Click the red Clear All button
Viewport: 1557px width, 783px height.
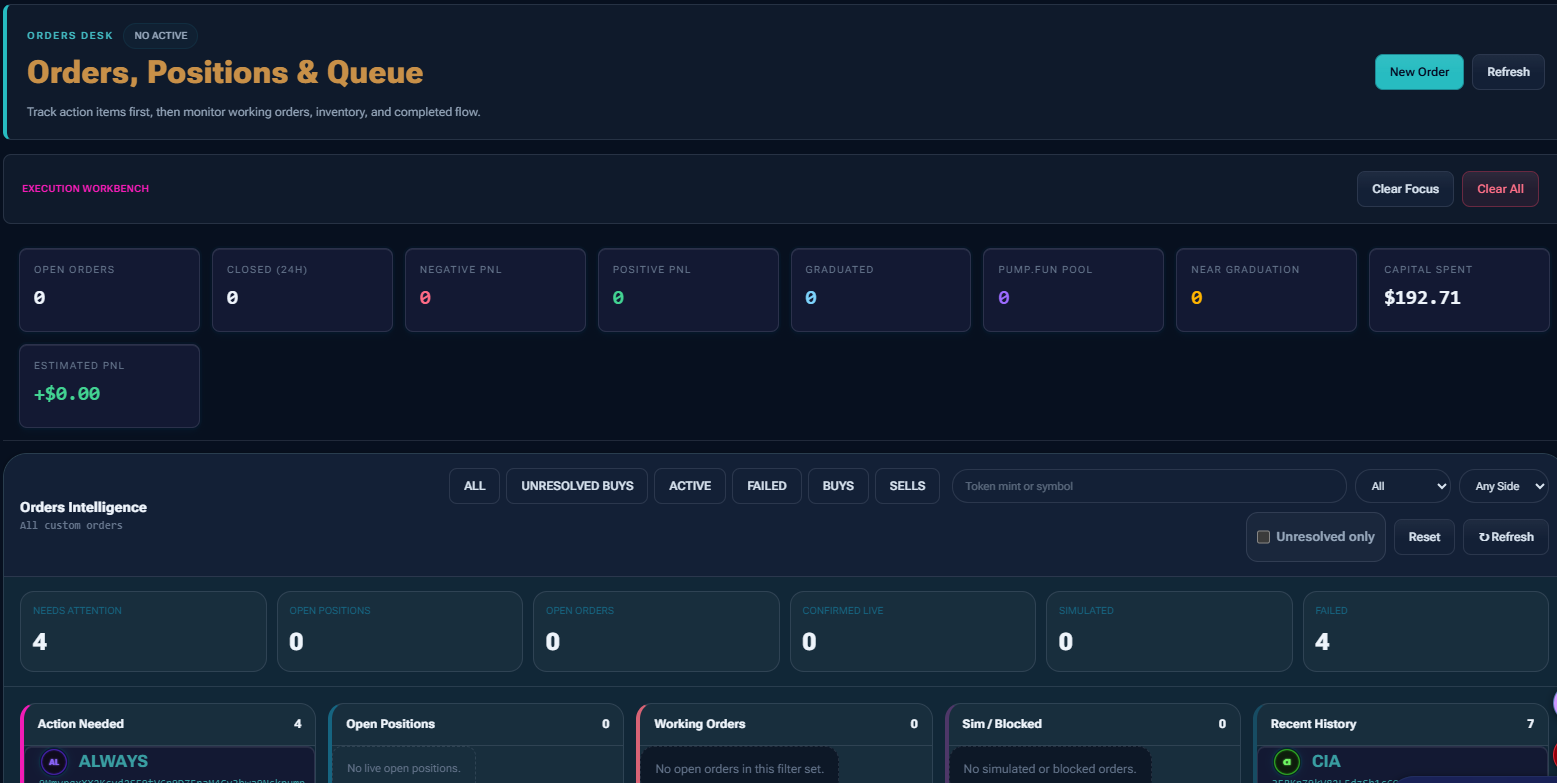click(1500, 189)
